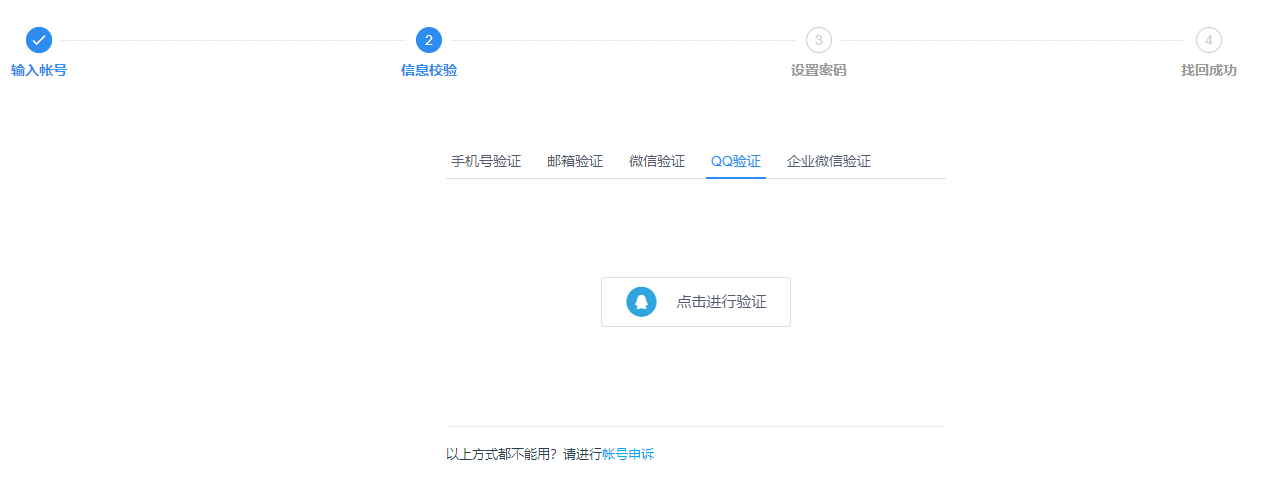
Task: Switch to 邮箱验证 tab
Action: 575,161
